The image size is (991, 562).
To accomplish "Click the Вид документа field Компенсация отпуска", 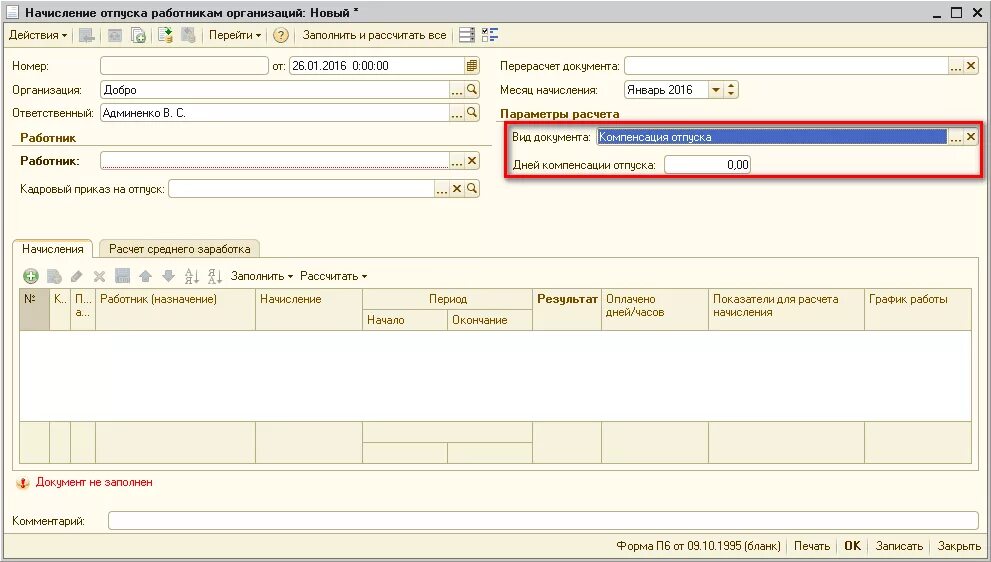I will pos(772,137).
